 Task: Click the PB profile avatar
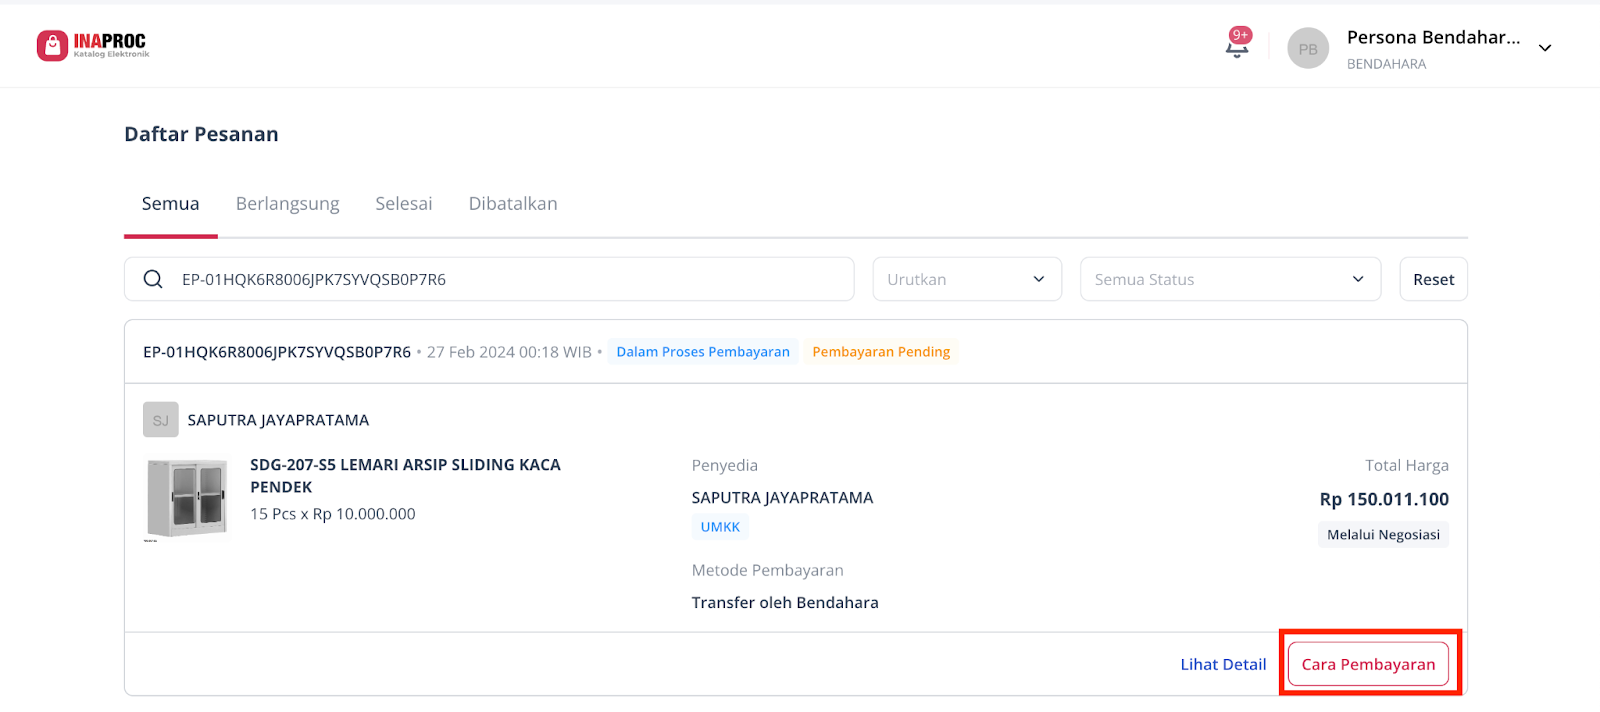click(1308, 48)
